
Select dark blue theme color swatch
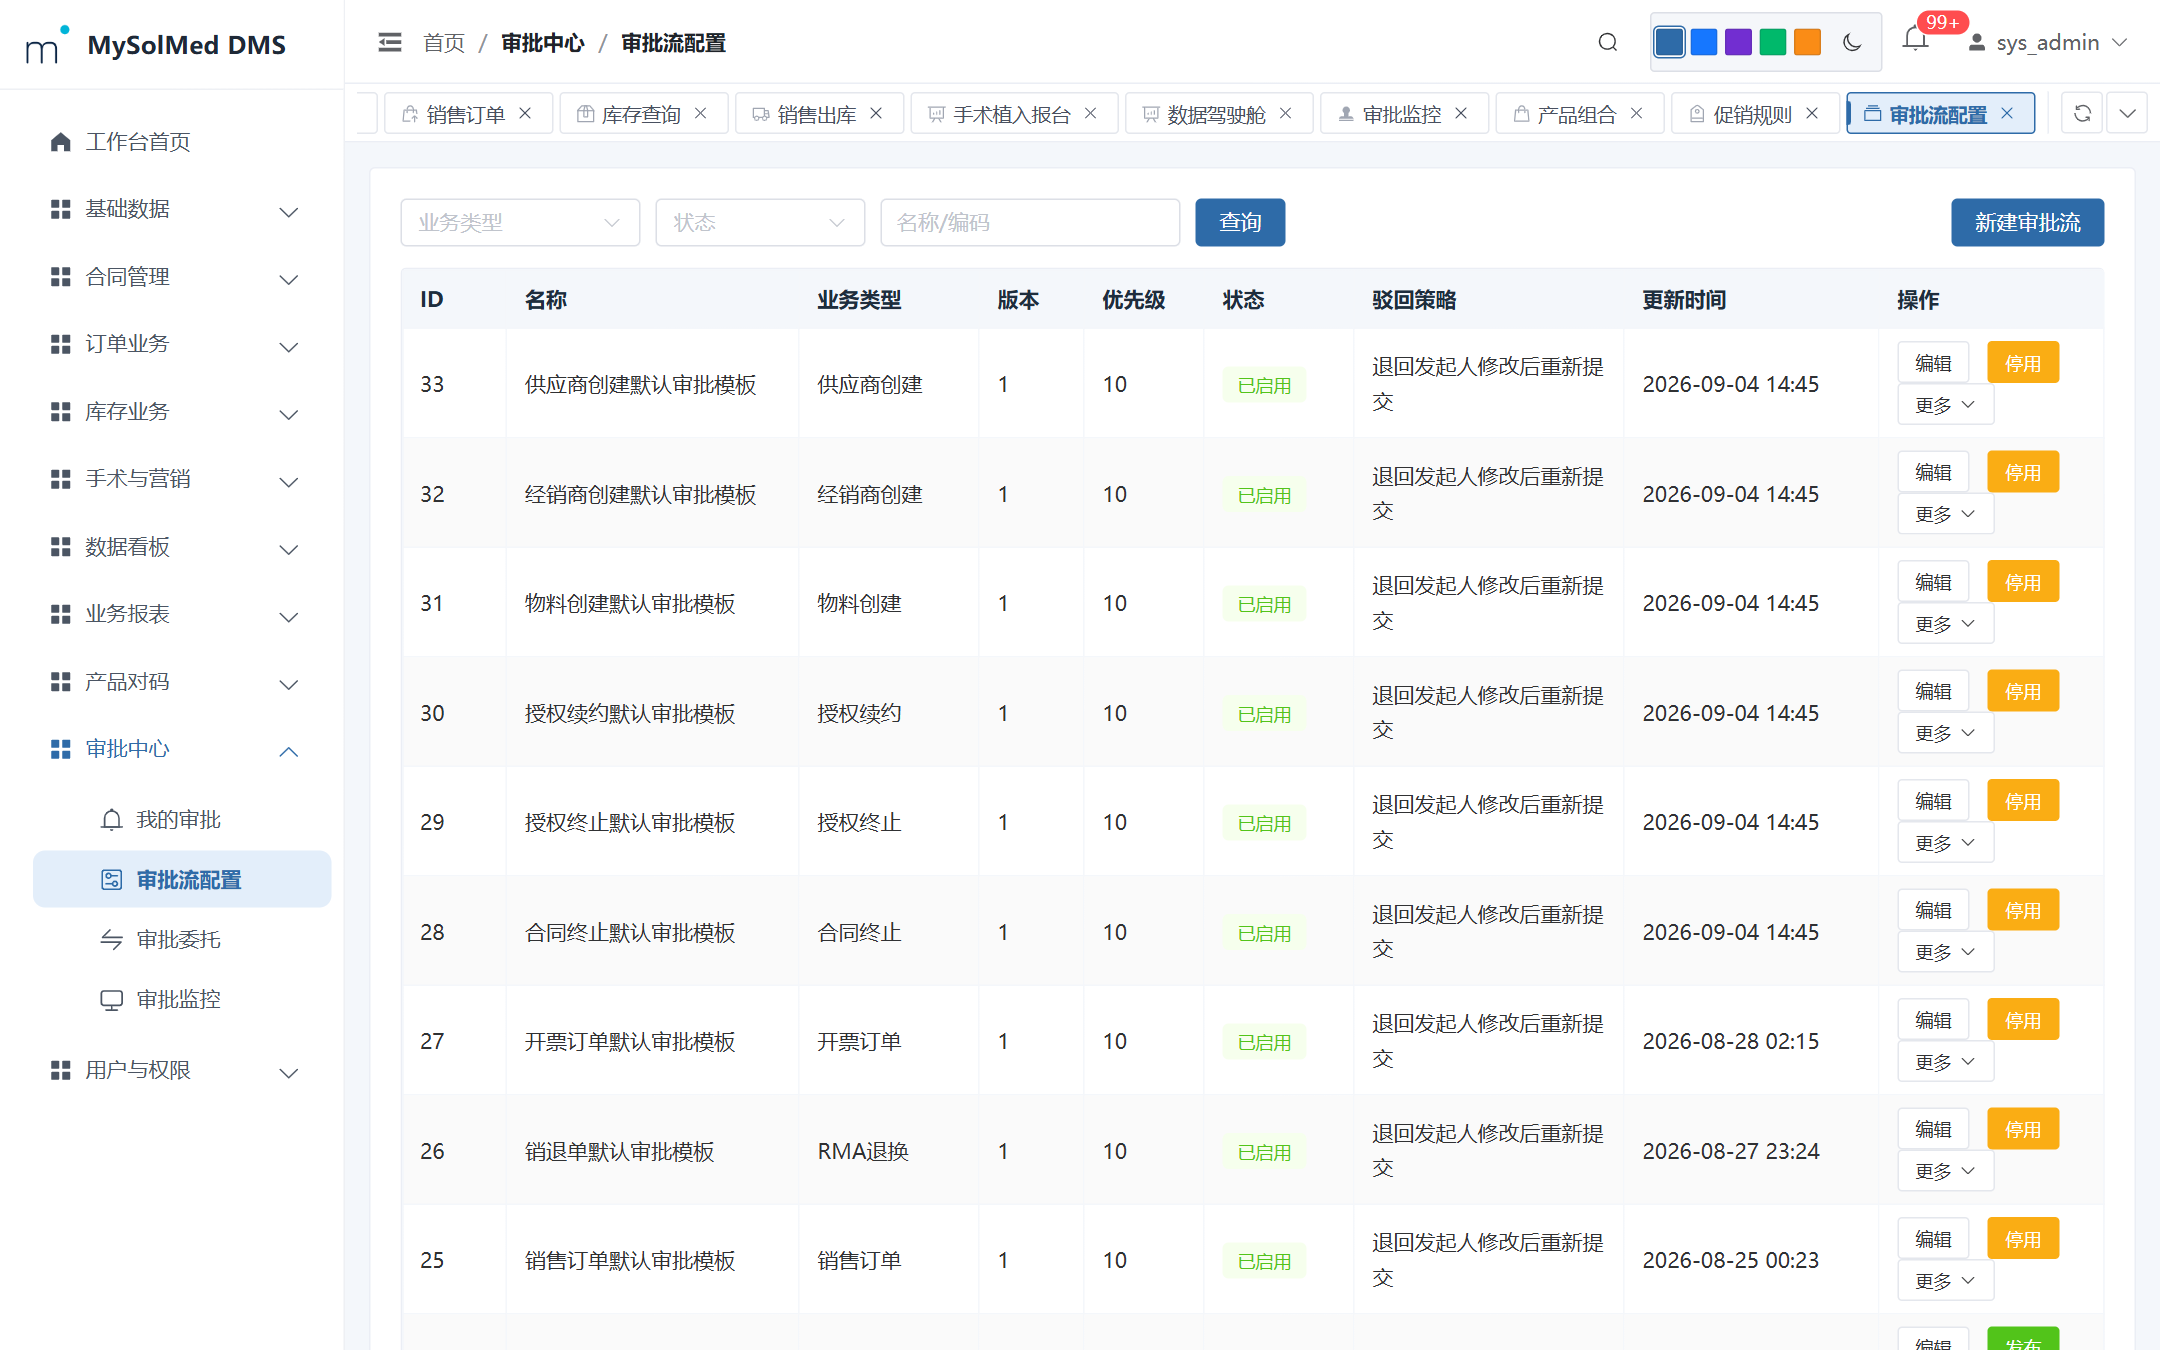point(1669,43)
